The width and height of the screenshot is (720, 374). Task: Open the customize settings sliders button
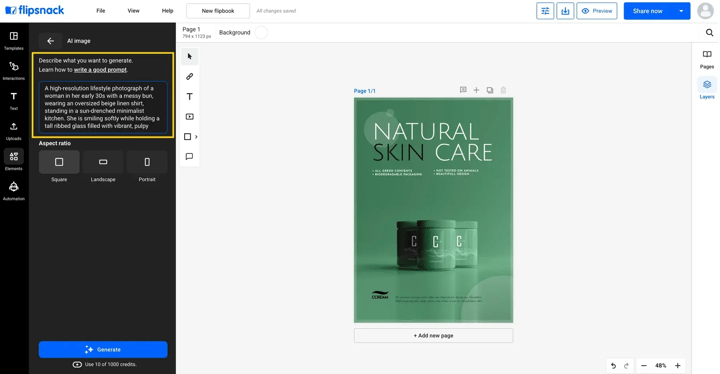pos(545,11)
